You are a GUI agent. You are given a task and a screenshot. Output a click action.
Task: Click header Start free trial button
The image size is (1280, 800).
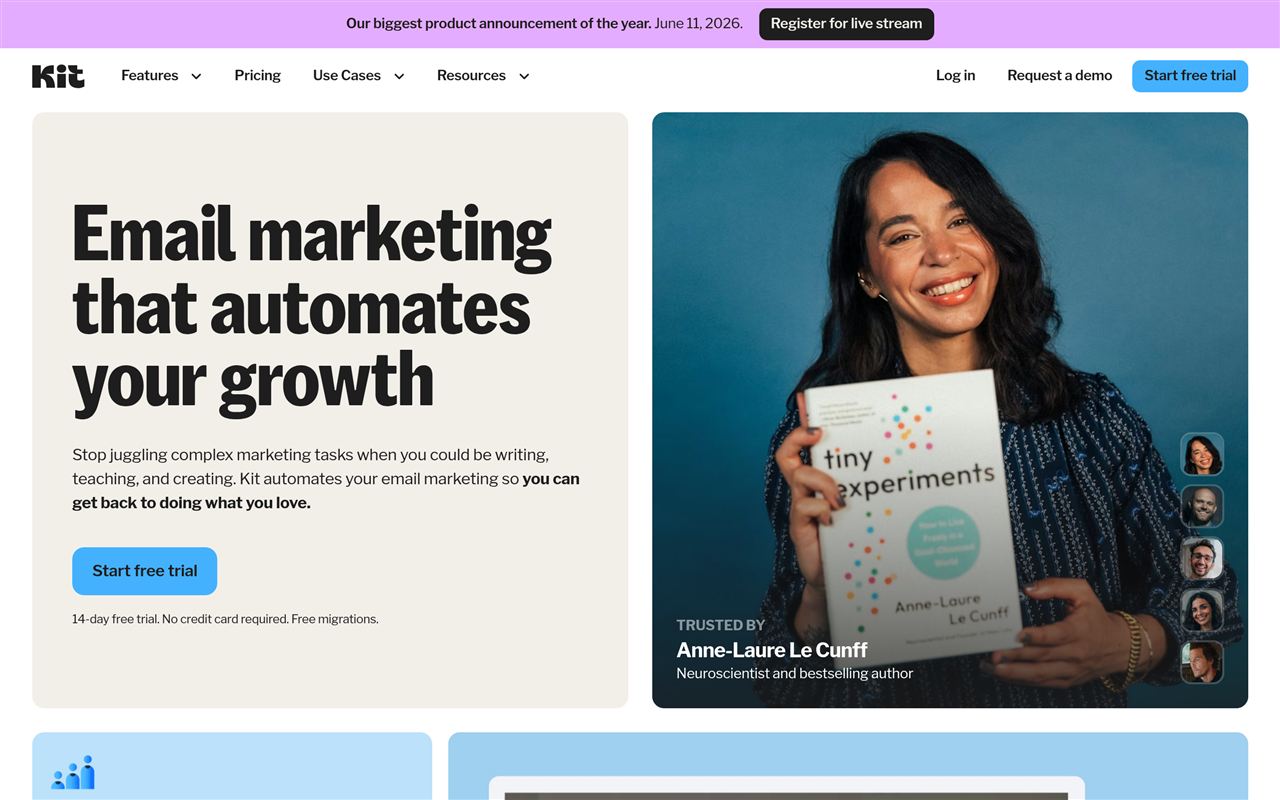pos(1190,76)
